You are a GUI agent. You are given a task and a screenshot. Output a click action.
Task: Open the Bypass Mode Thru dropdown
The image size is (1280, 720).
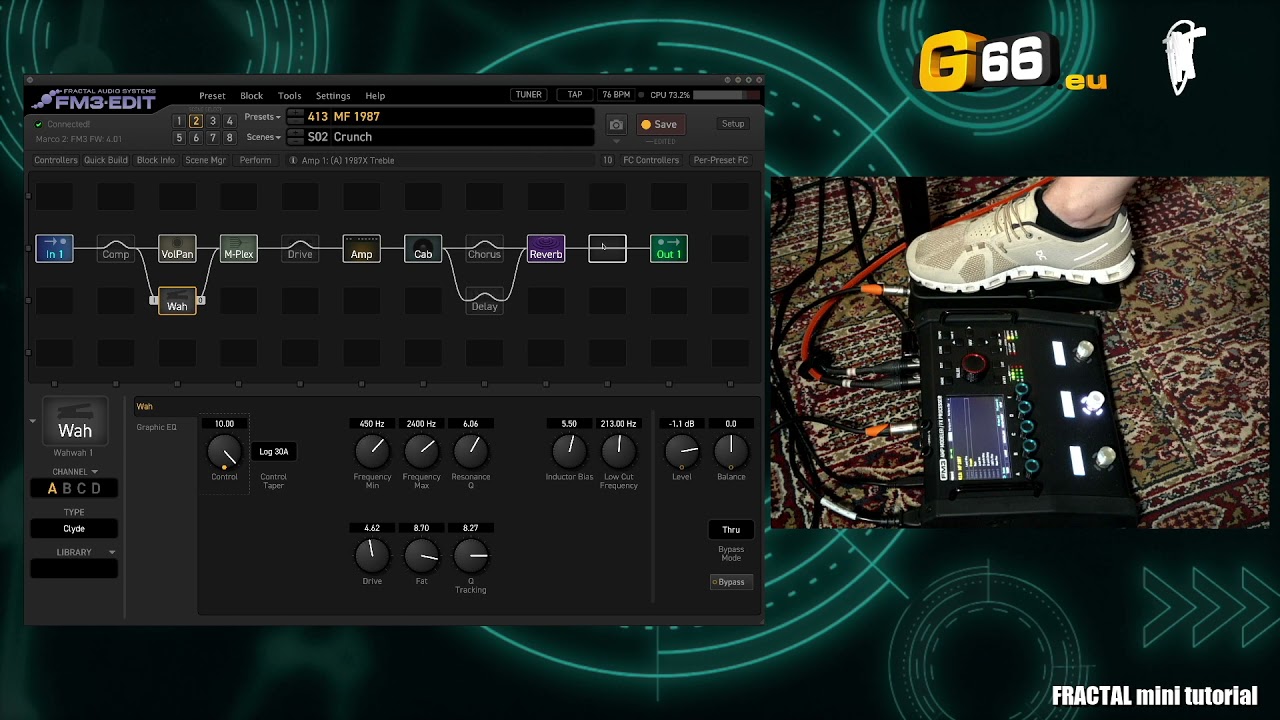pos(731,530)
